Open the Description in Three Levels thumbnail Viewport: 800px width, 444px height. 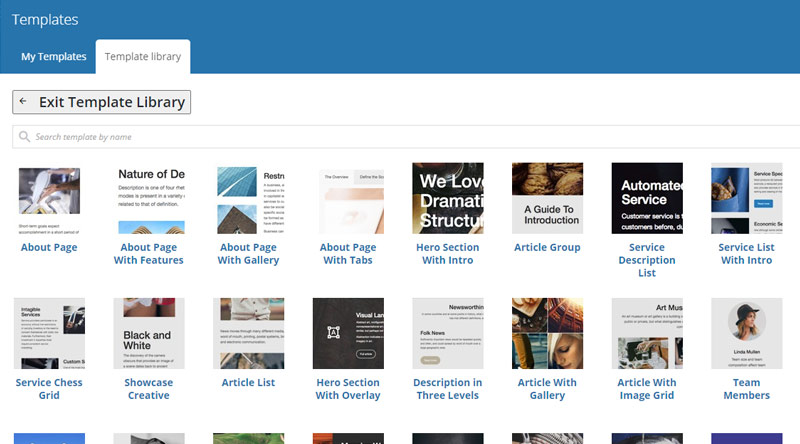point(448,334)
